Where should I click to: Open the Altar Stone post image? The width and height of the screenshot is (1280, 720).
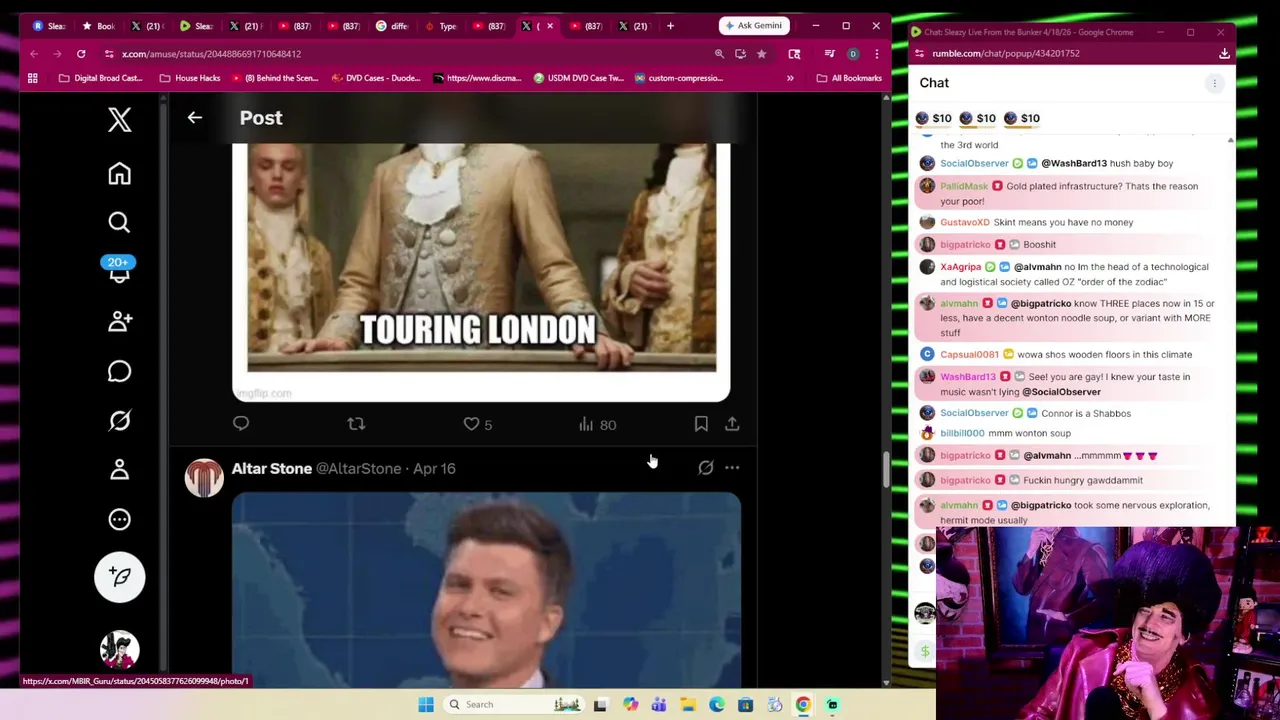(486, 589)
